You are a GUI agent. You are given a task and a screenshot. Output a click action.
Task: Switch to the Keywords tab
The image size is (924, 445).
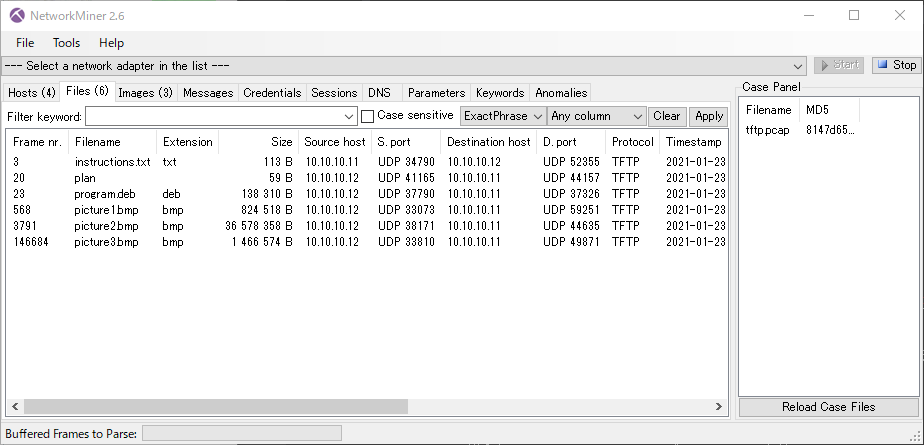point(500,93)
